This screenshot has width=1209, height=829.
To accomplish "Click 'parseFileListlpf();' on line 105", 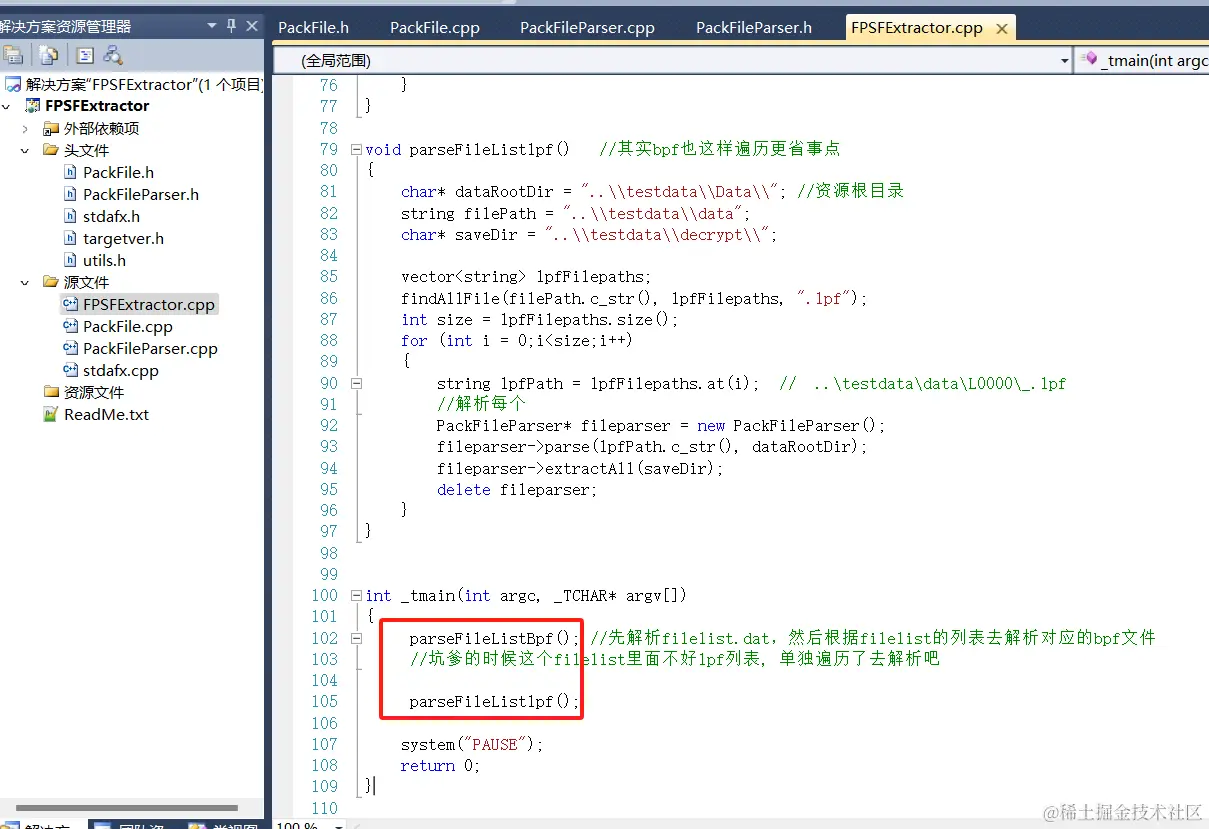I will pyautogui.click(x=494, y=702).
